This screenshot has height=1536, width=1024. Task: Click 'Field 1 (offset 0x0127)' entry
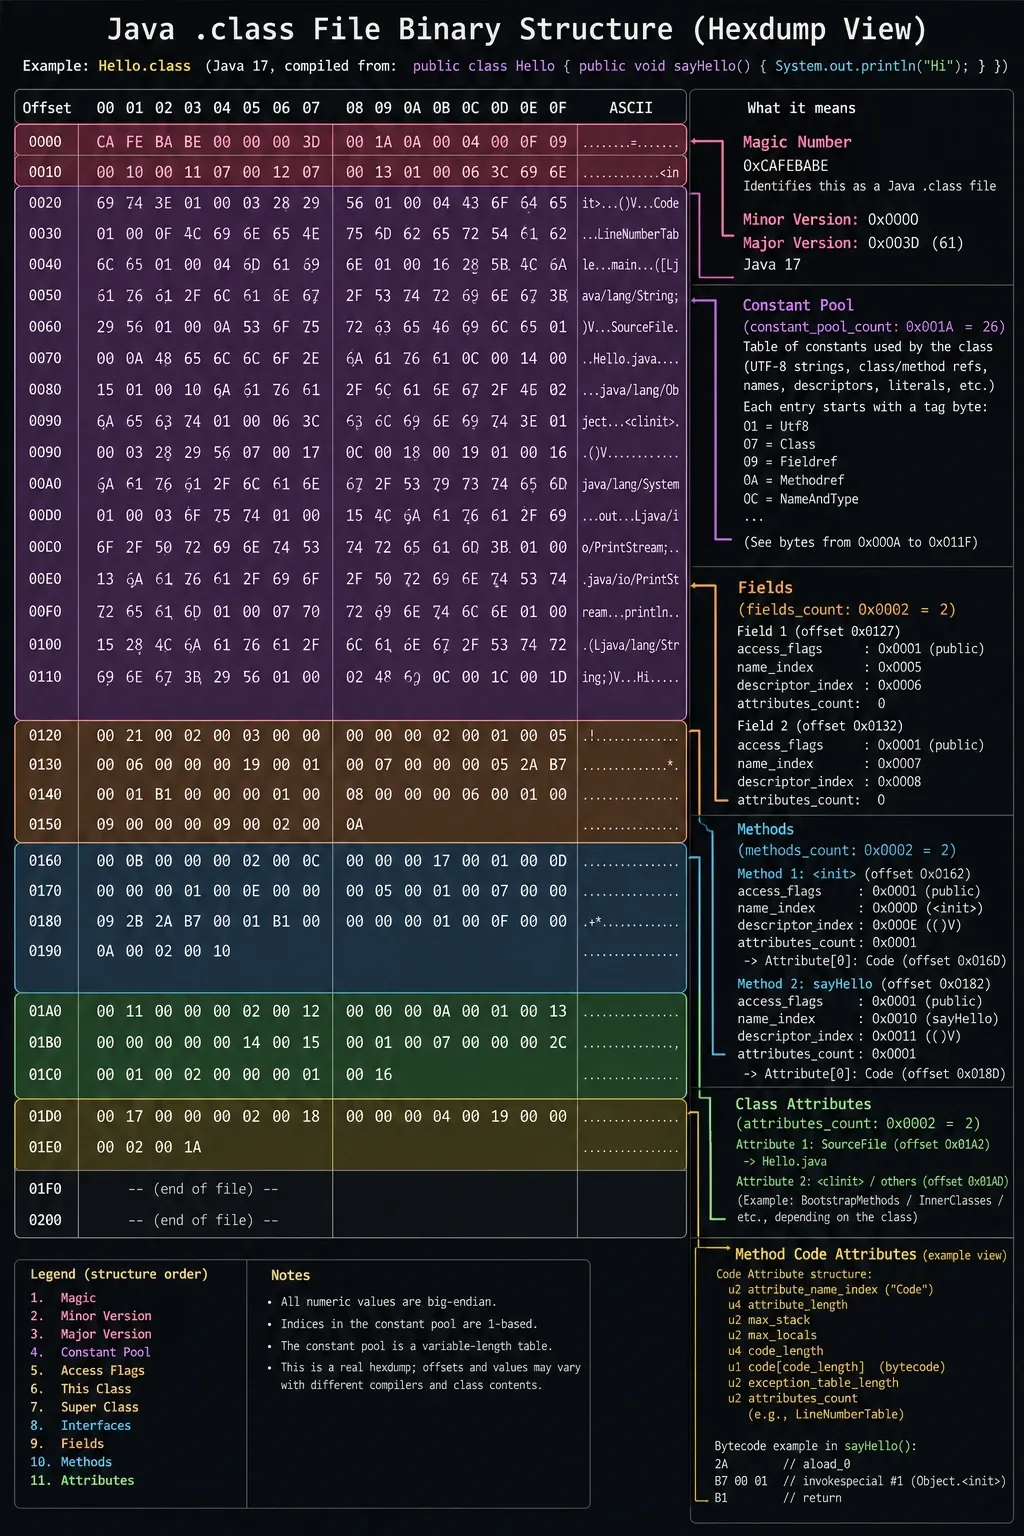818,631
